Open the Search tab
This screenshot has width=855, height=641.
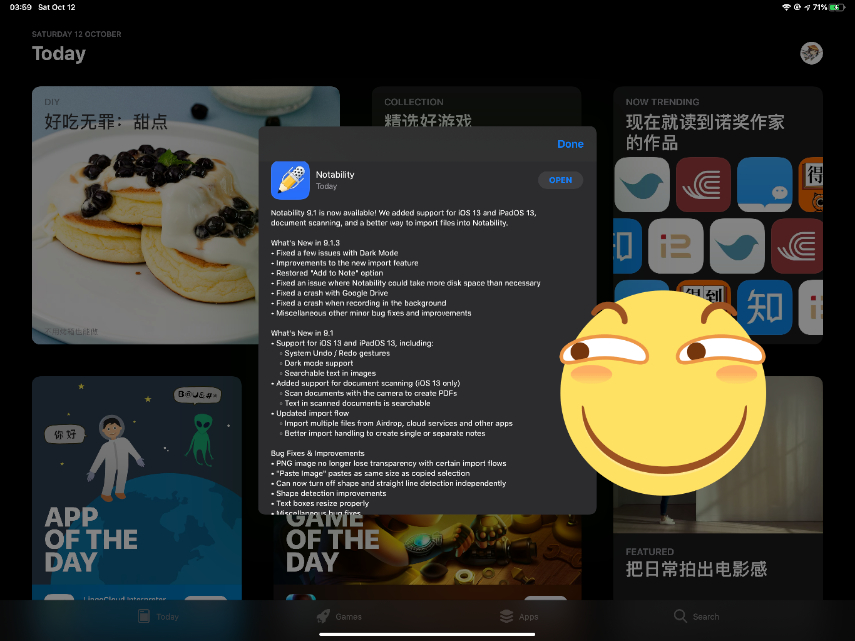(x=696, y=616)
